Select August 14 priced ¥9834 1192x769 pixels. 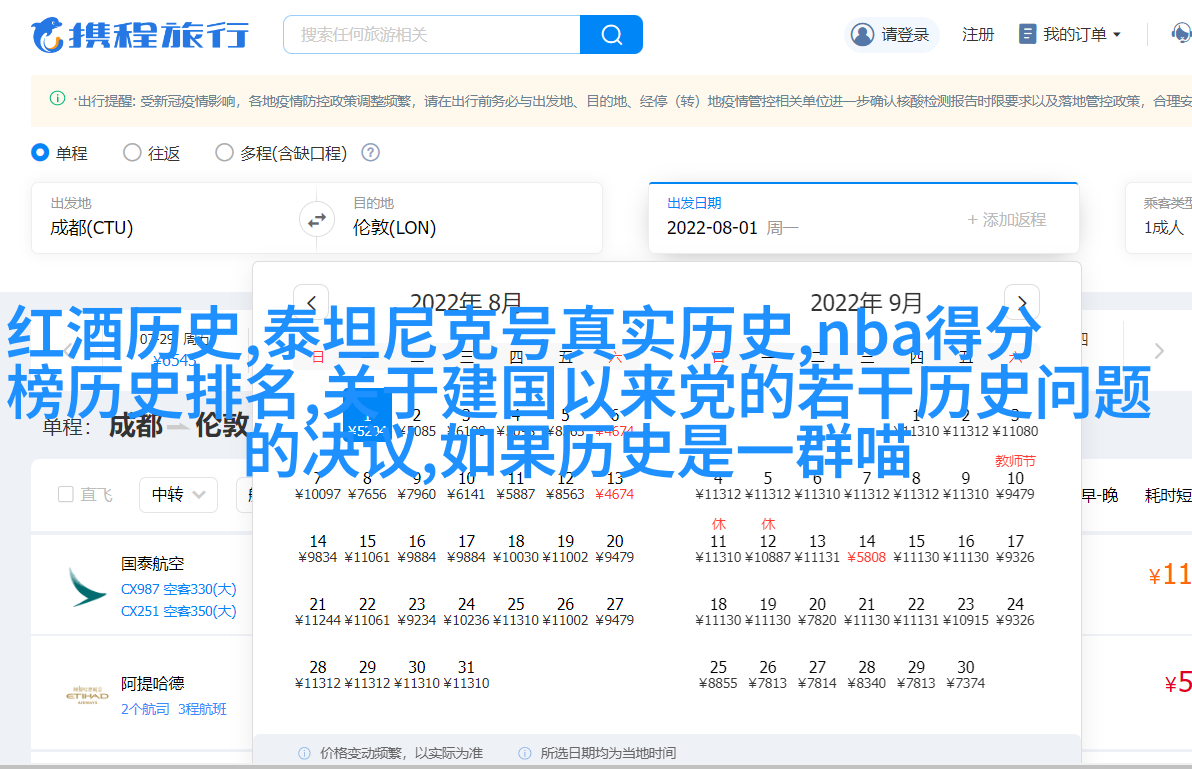point(318,549)
